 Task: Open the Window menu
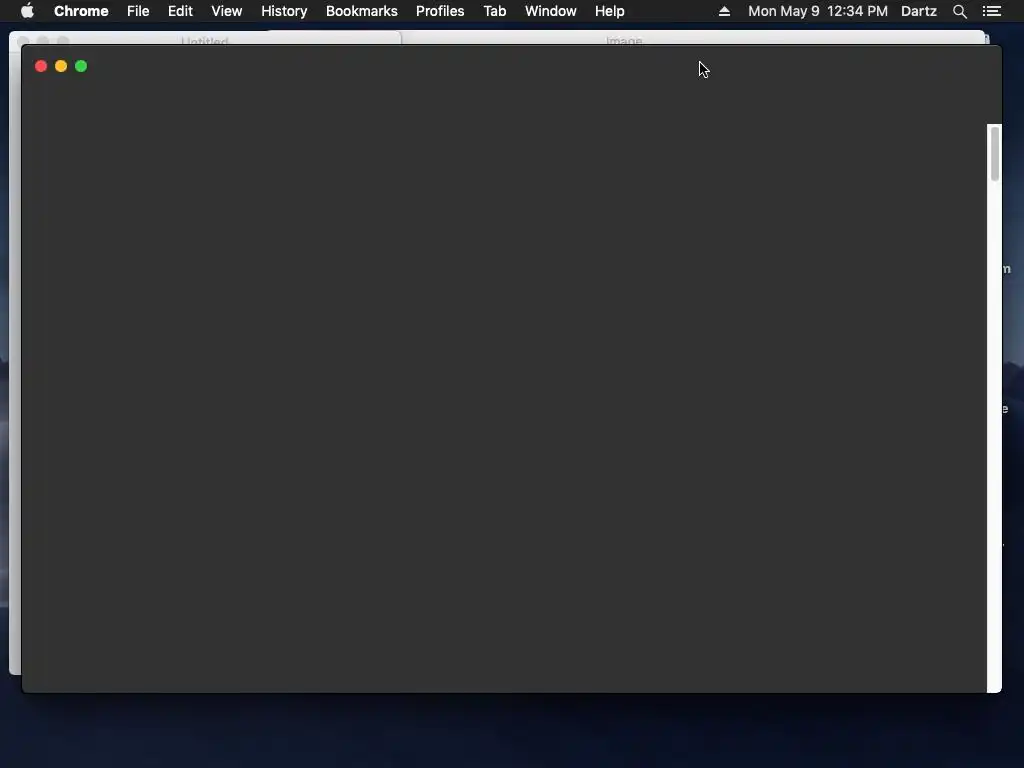click(551, 11)
